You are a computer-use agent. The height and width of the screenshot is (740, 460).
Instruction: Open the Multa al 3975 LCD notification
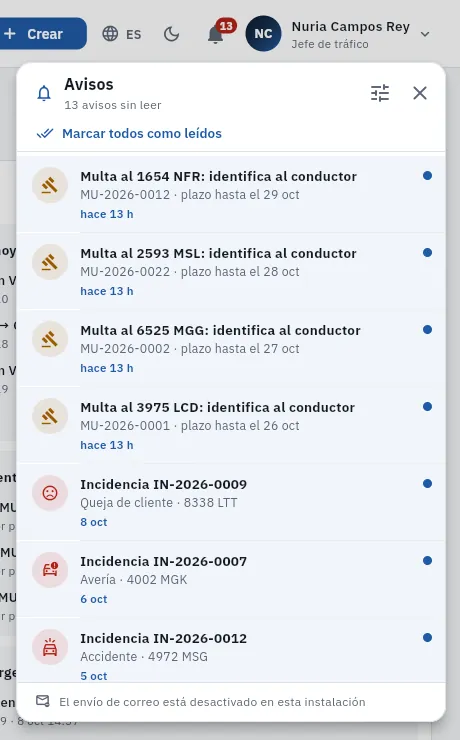(231, 425)
